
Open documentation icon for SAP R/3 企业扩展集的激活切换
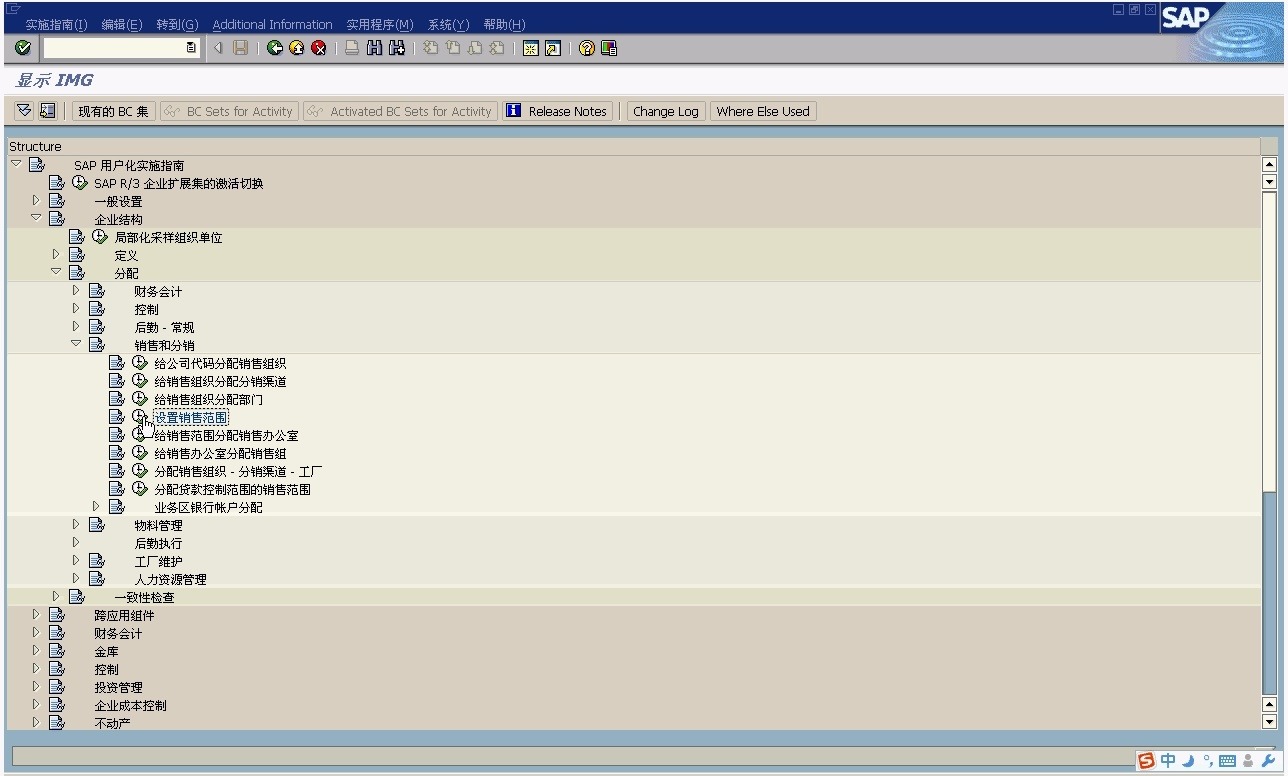[x=57, y=183]
